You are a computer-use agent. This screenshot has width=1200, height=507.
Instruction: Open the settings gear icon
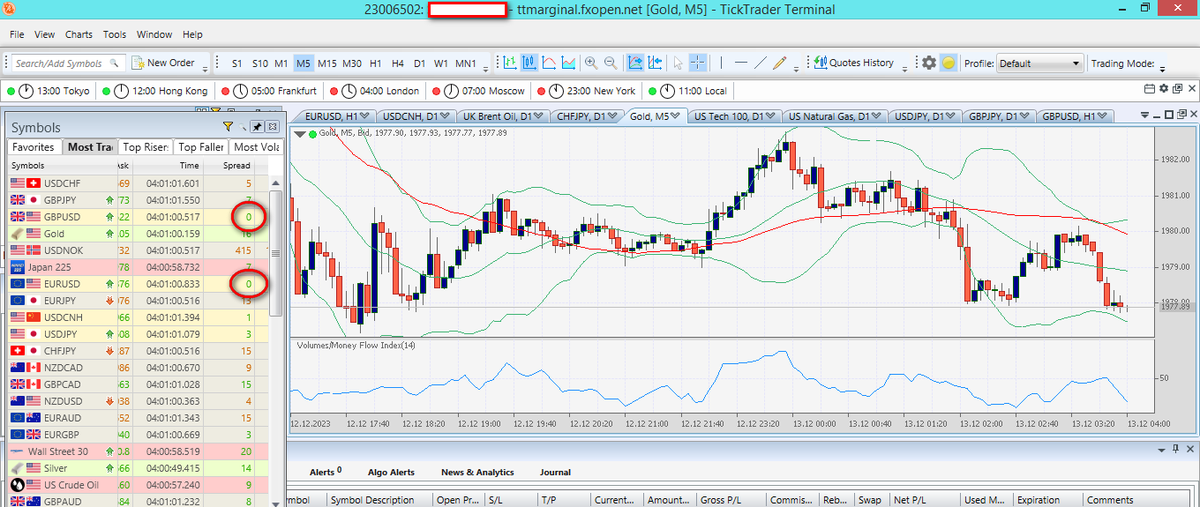pyautogui.click(x=929, y=63)
